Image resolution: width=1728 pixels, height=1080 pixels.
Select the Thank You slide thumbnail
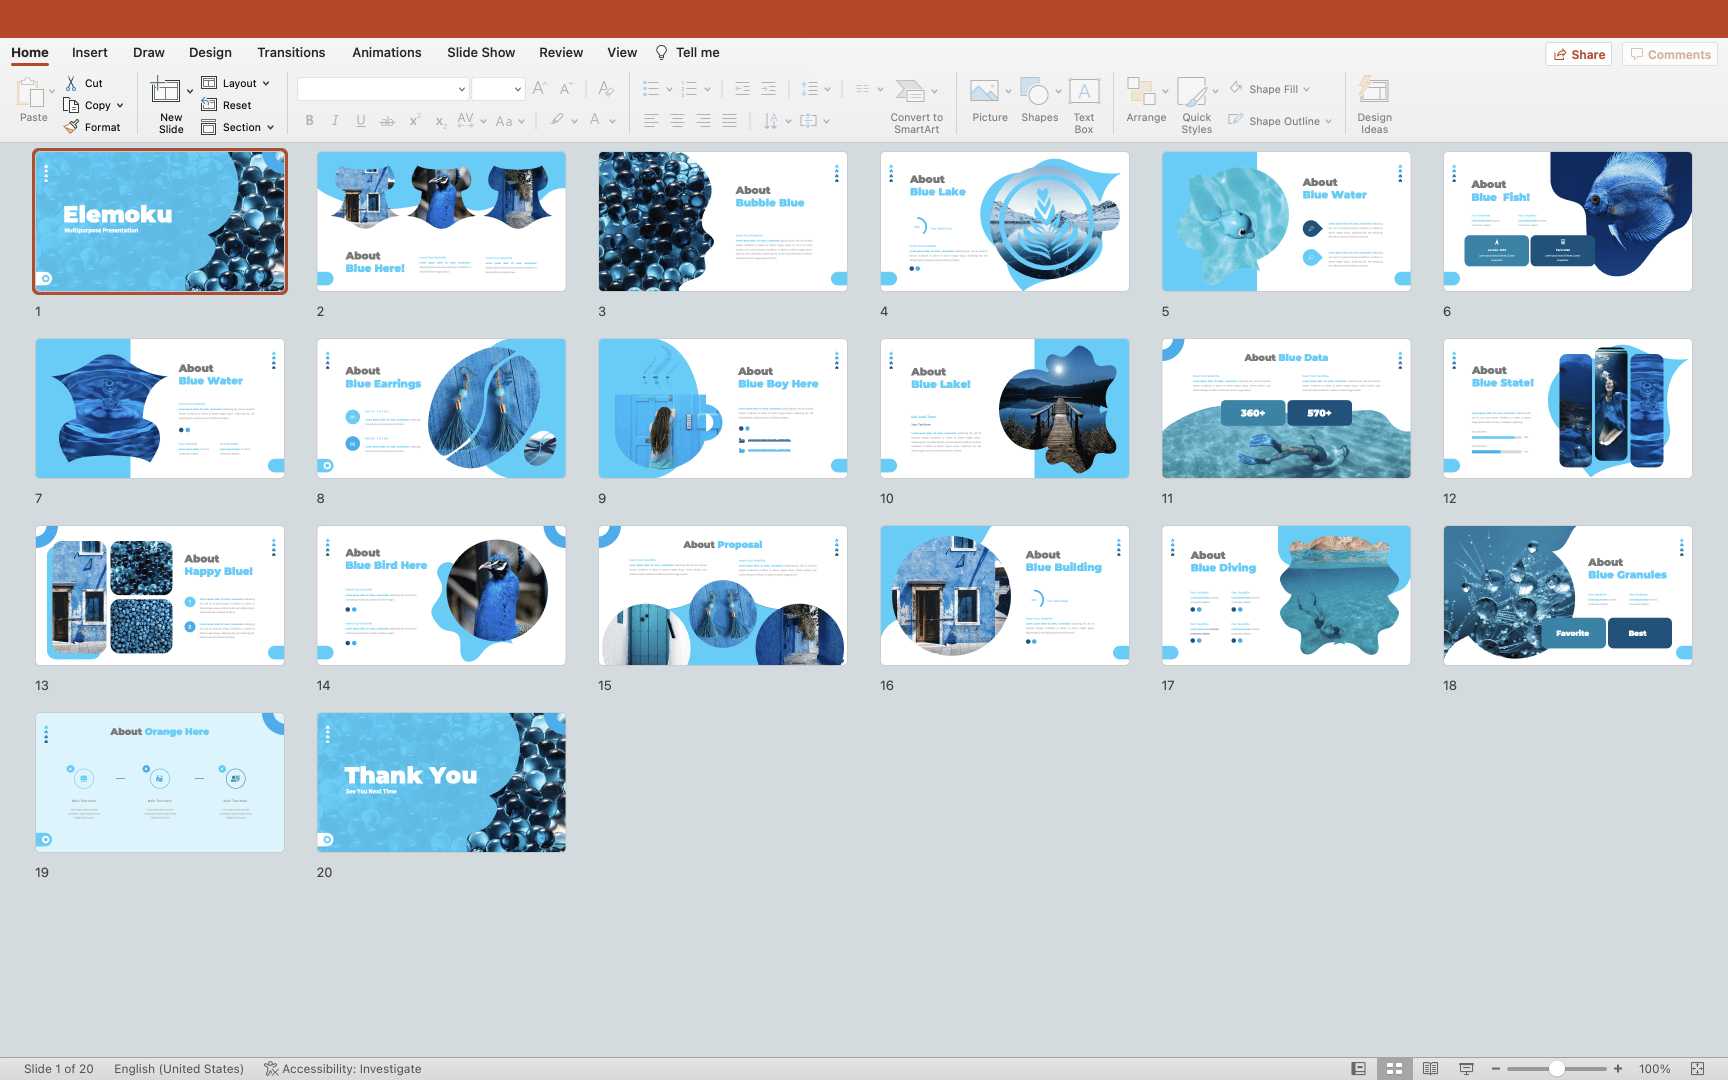441,782
